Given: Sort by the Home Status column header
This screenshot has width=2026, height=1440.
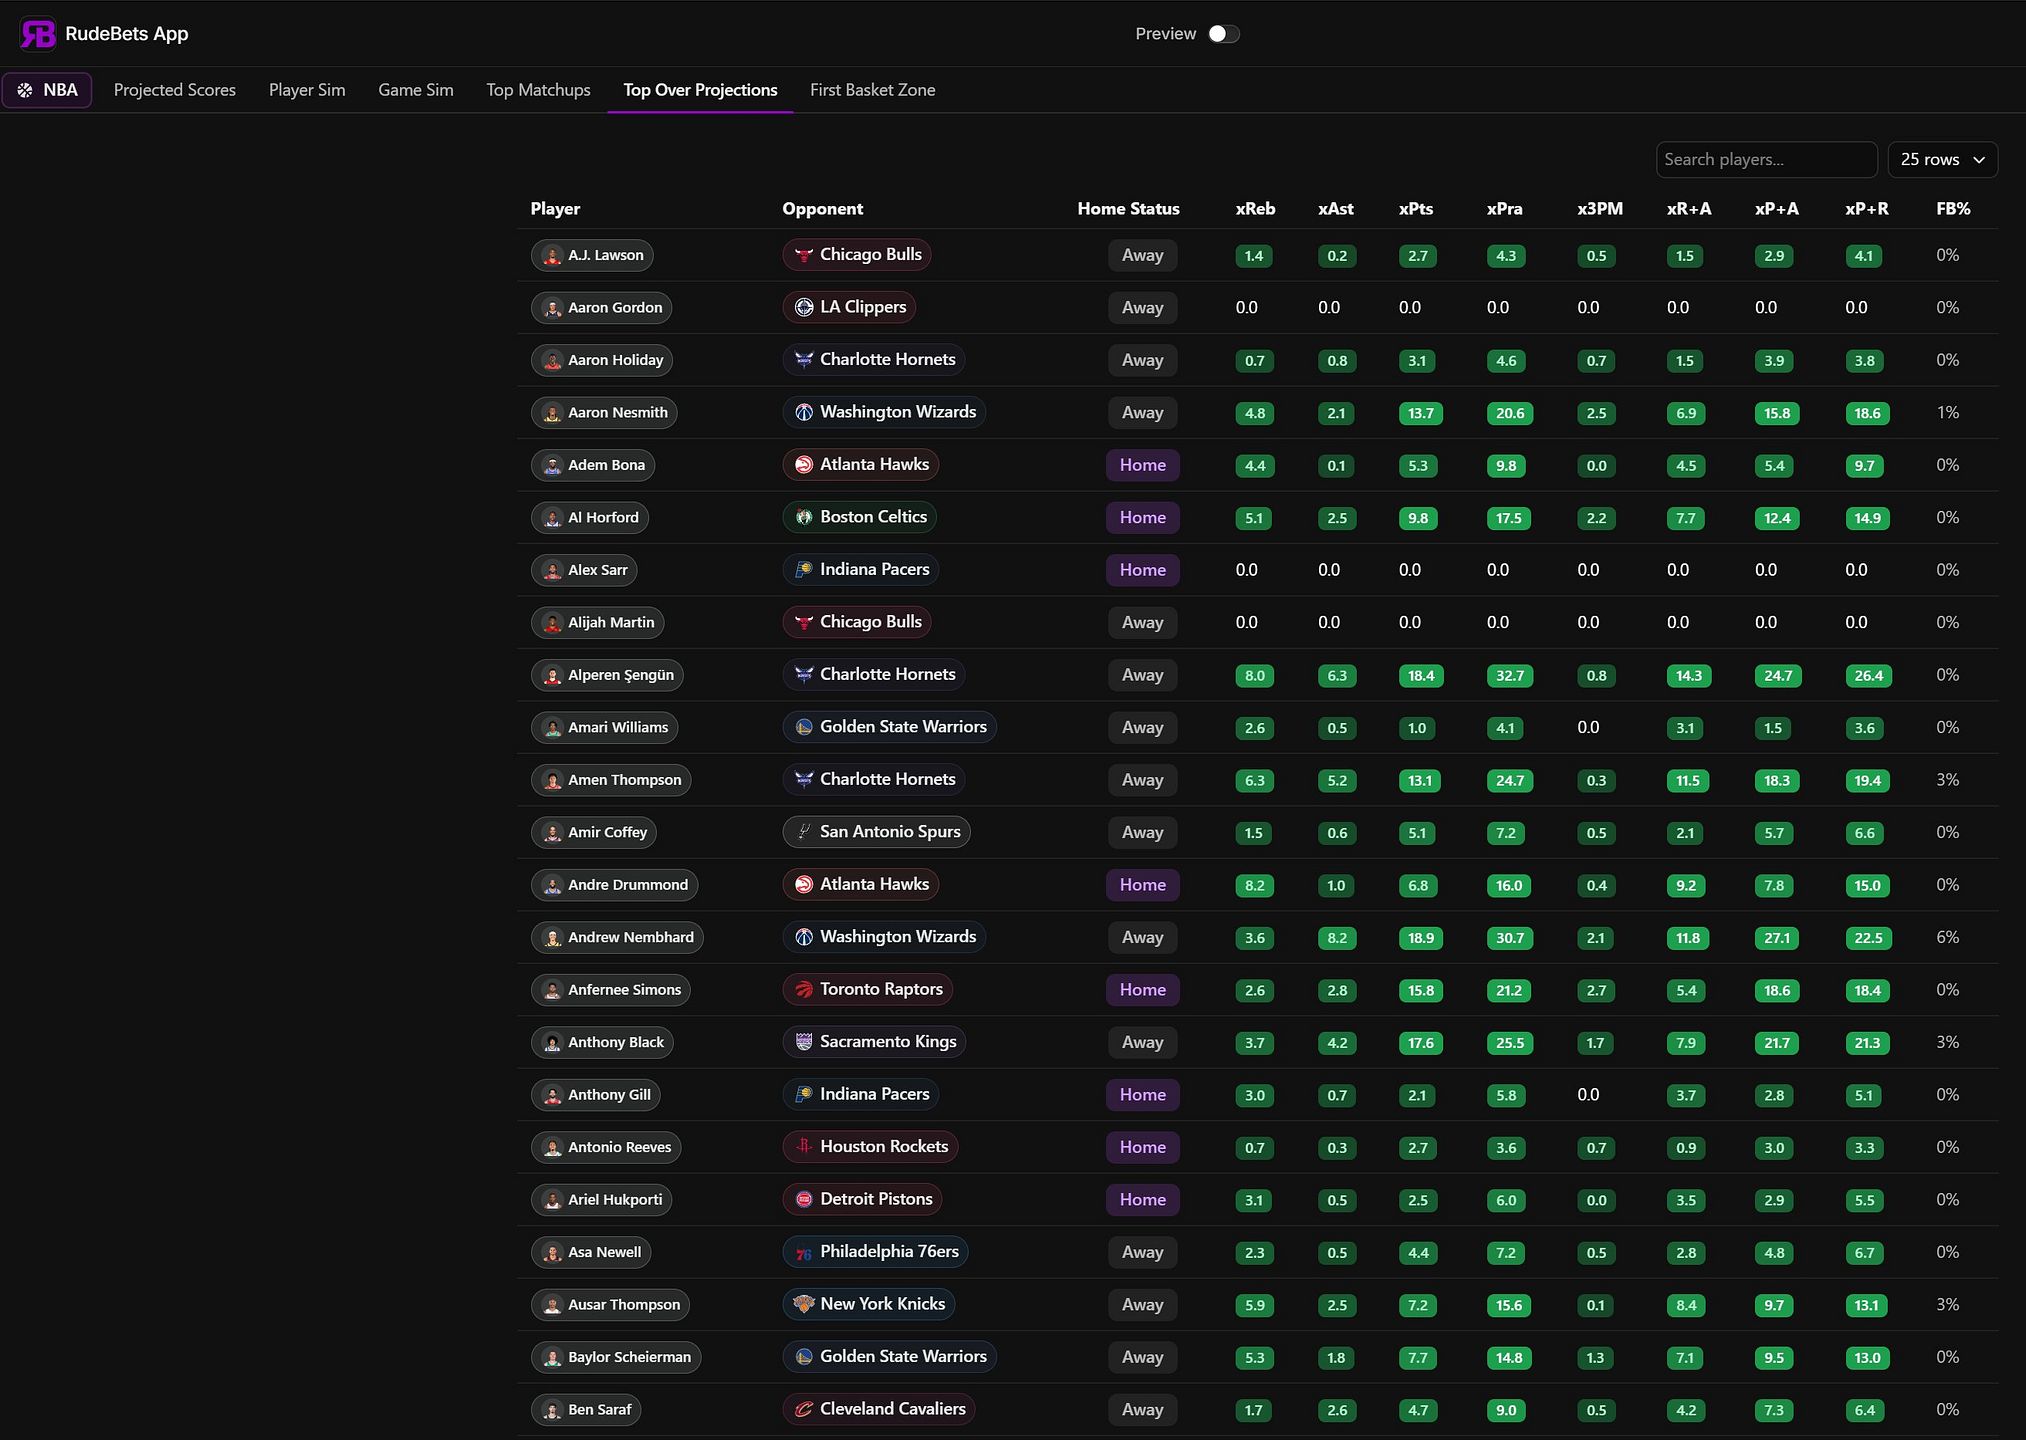Looking at the screenshot, I should [x=1128, y=209].
